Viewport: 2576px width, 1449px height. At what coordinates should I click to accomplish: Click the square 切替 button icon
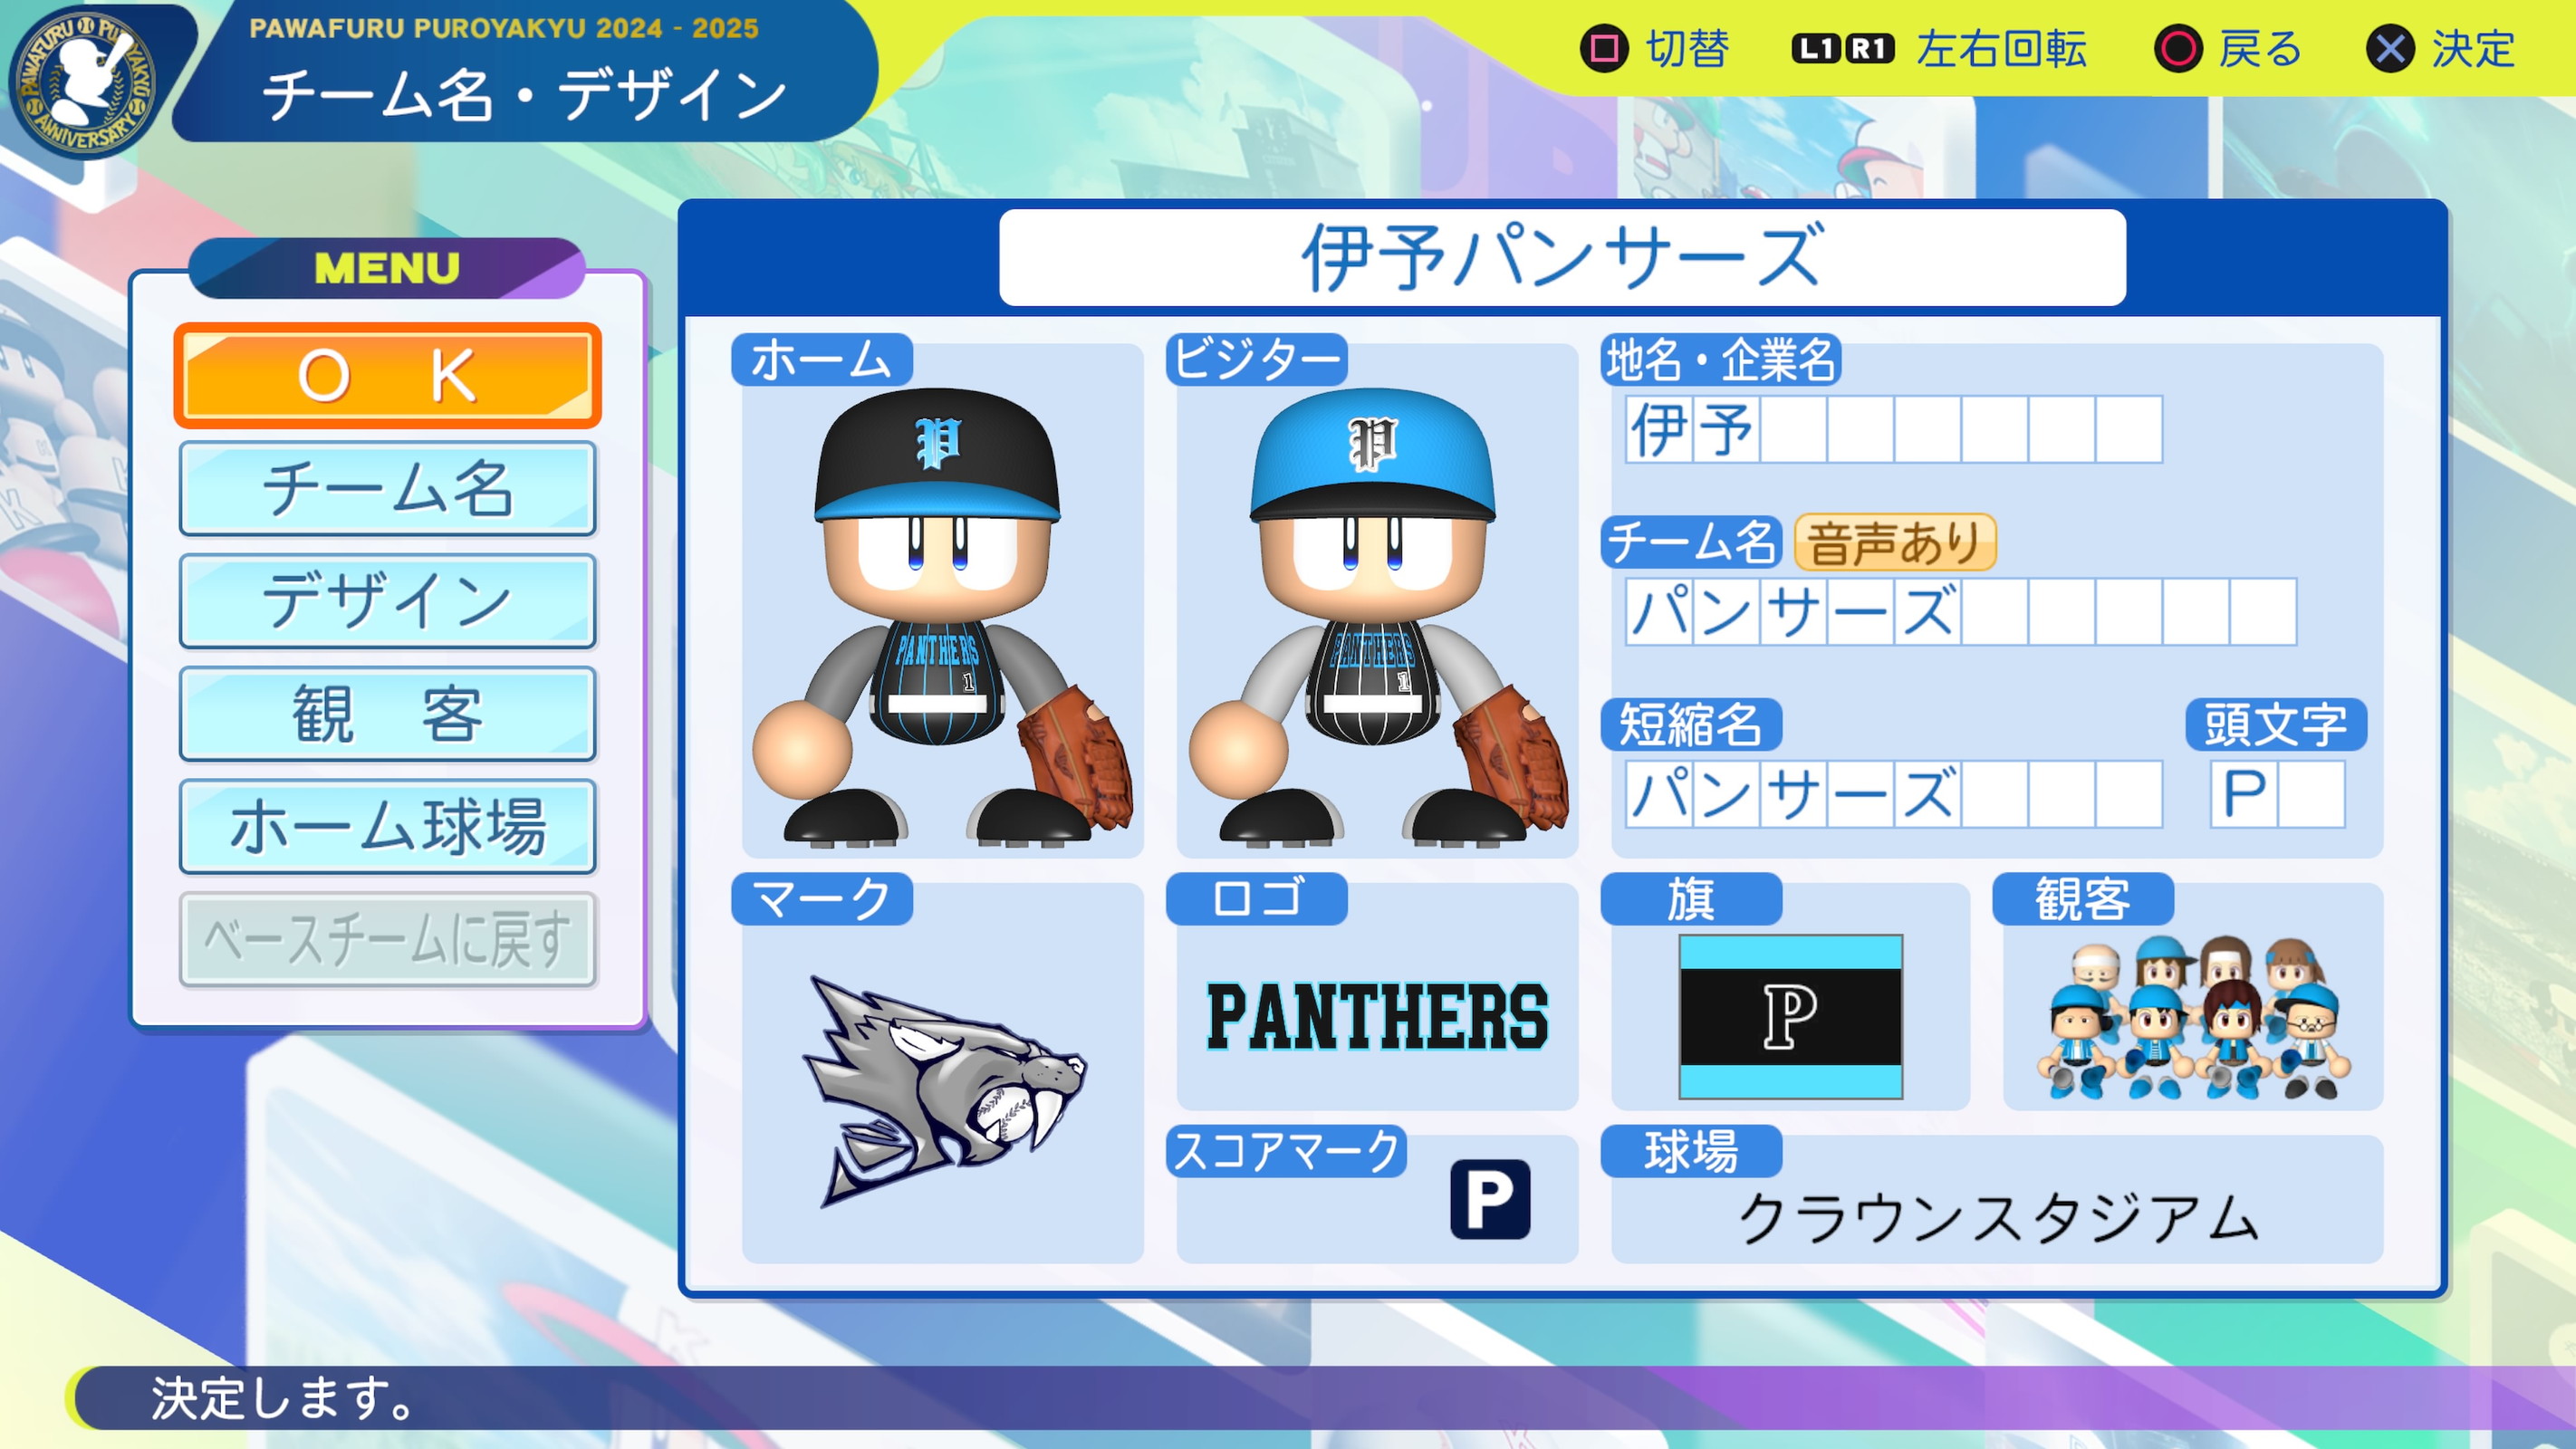tap(1604, 49)
